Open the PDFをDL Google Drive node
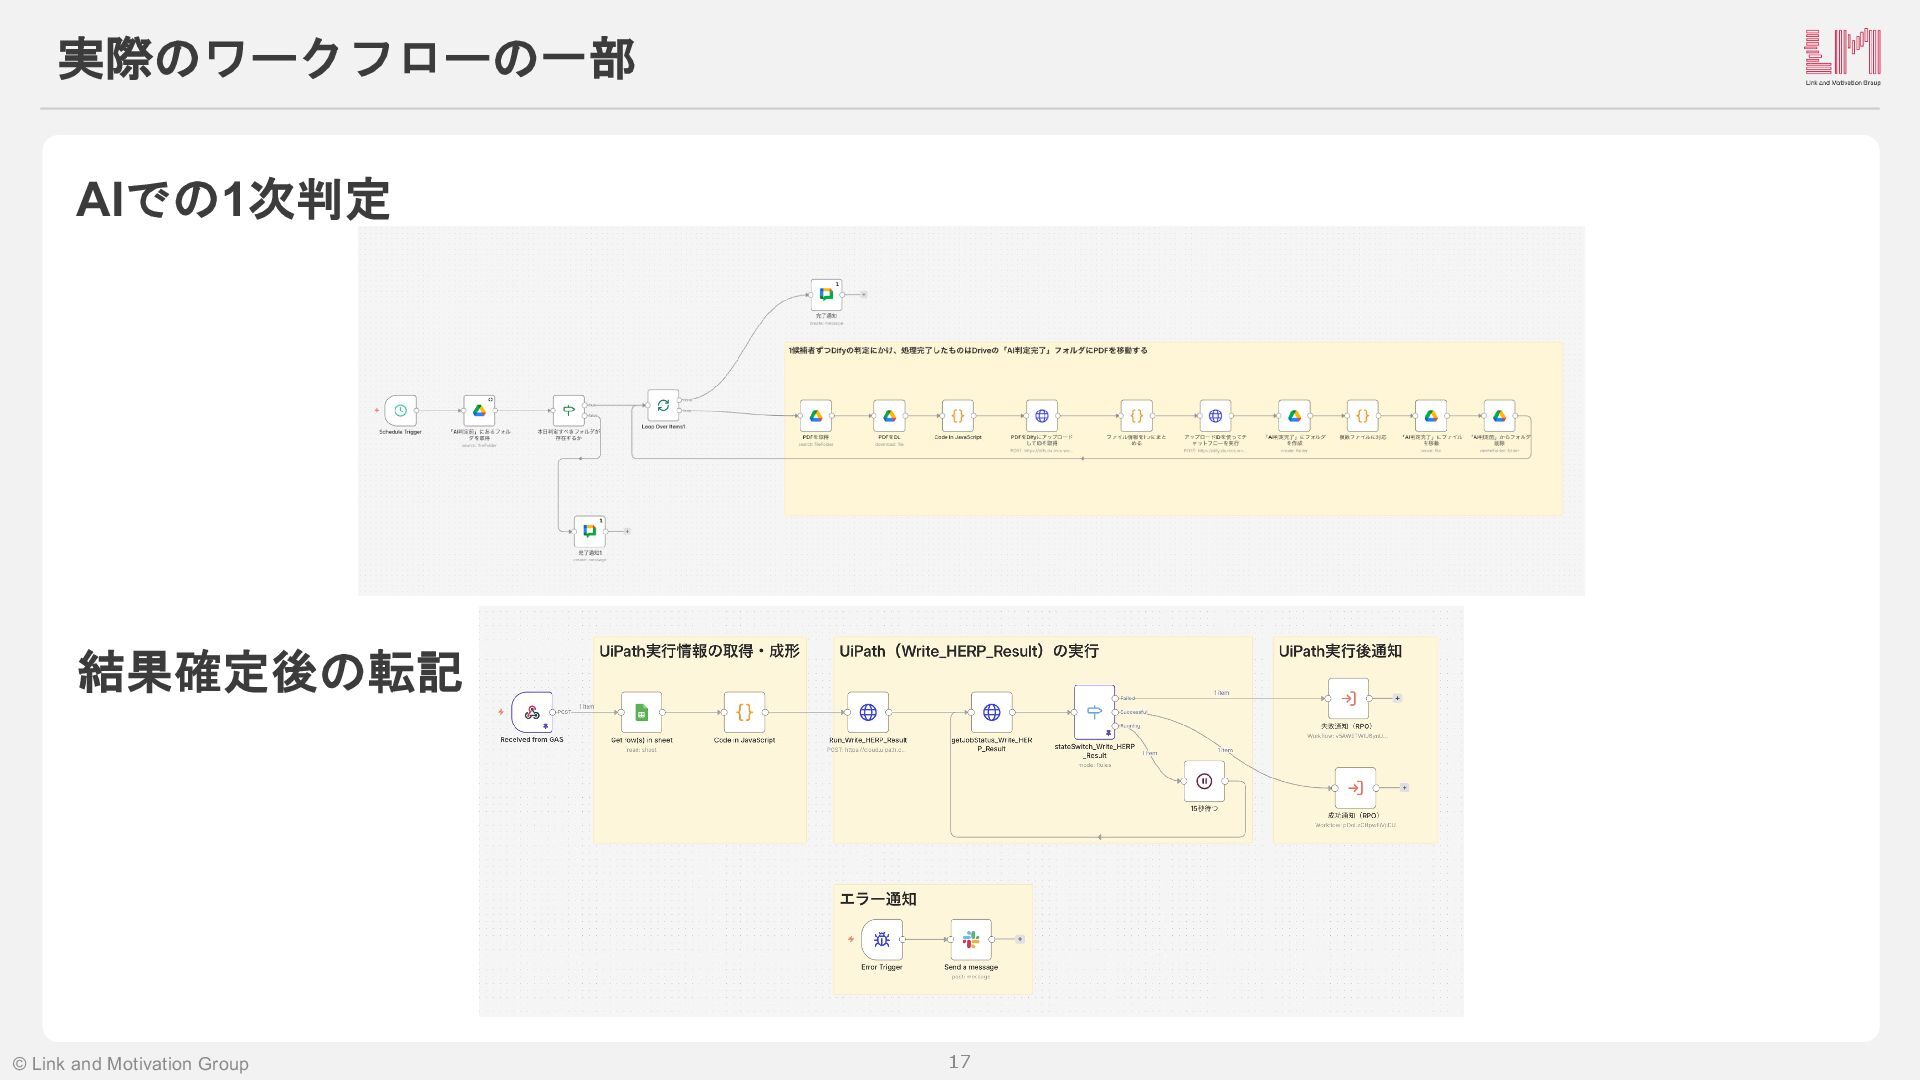The height and width of the screenshot is (1080, 1920). coord(889,415)
